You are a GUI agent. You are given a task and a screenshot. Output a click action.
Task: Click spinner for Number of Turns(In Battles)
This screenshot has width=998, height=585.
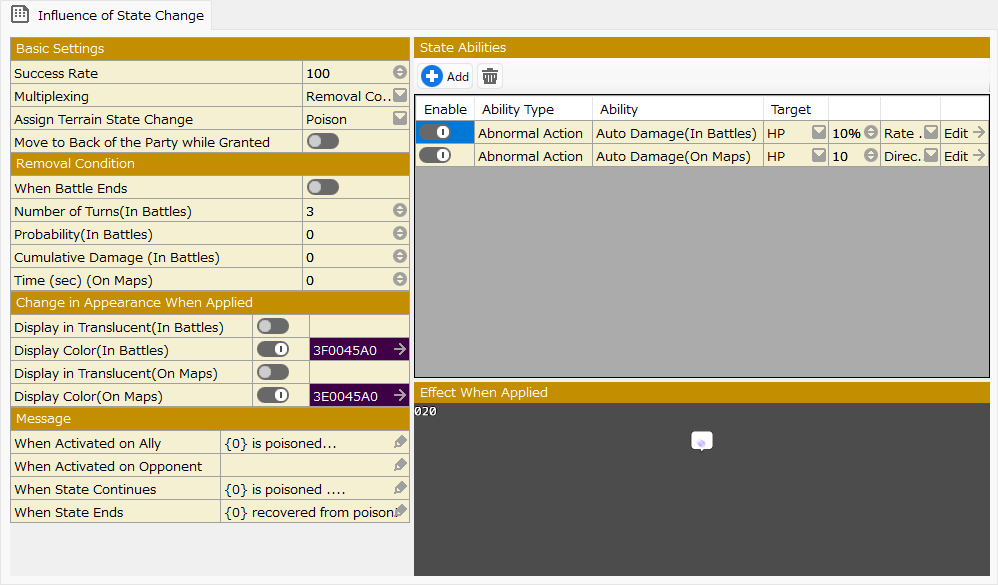[400, 211]
